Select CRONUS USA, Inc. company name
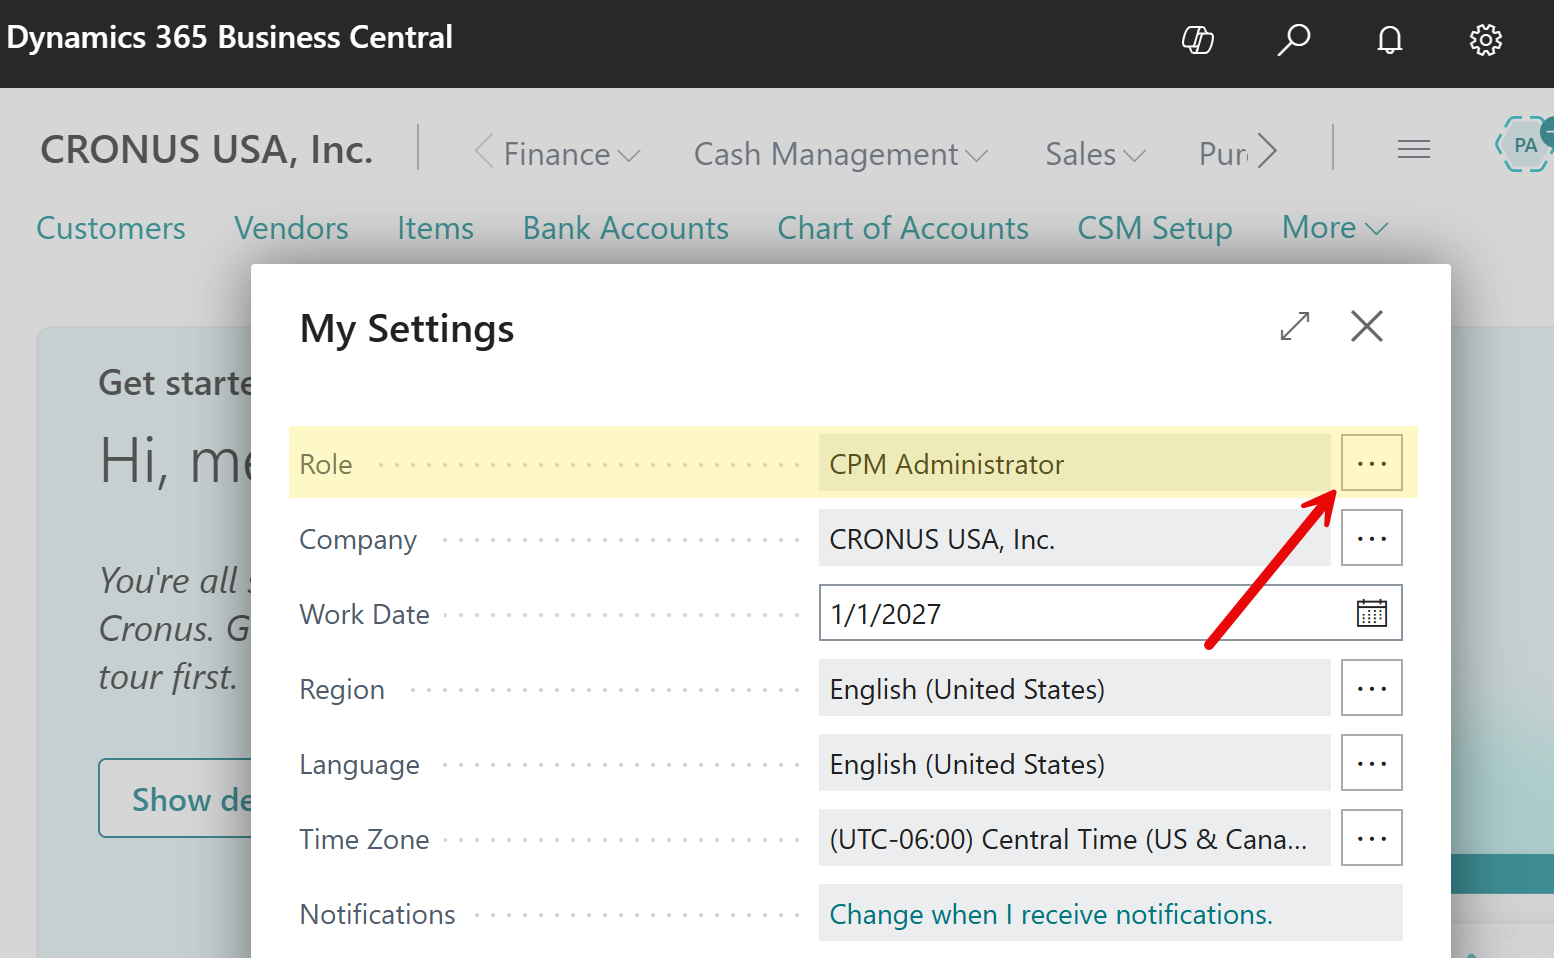 (x=206, y=149)
